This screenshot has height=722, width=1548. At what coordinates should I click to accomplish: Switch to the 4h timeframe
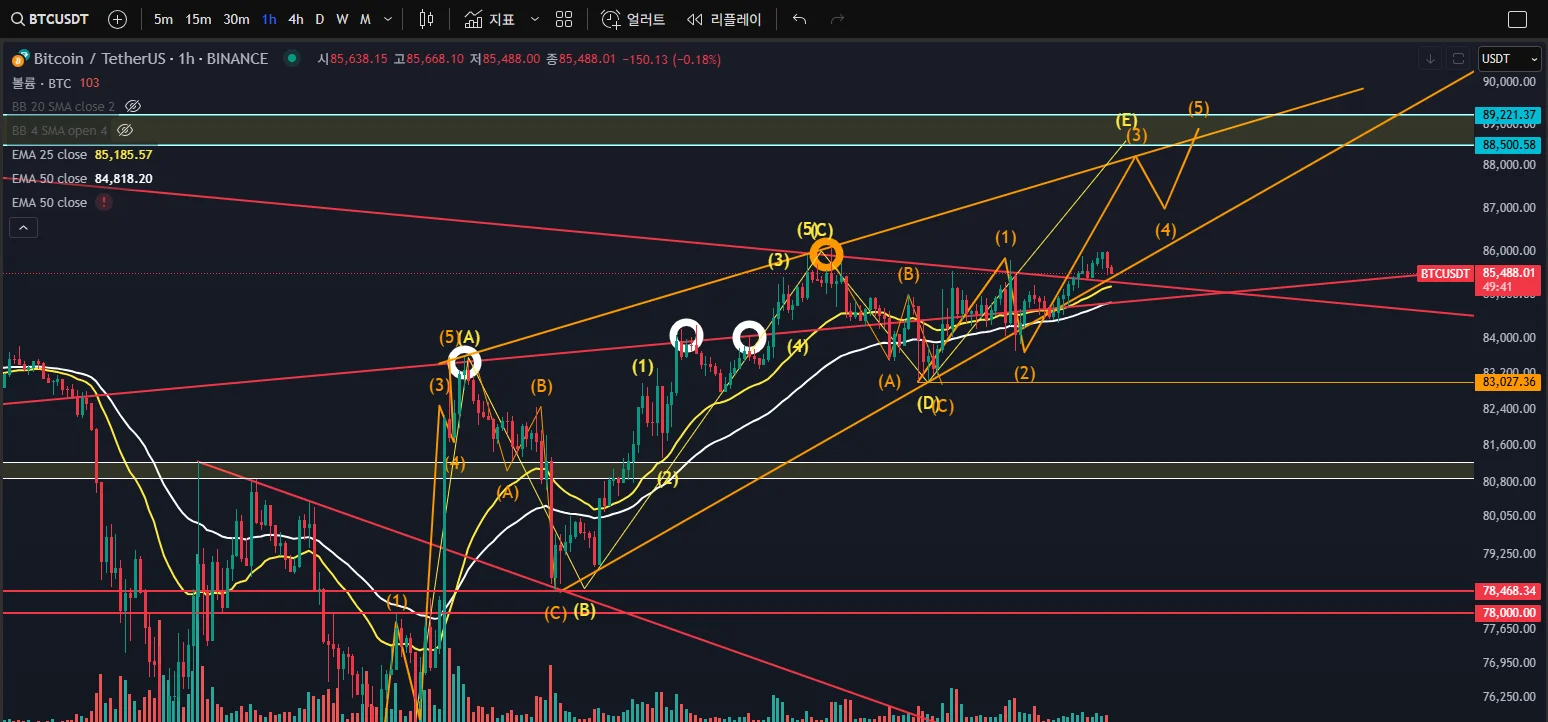point(296,19)
